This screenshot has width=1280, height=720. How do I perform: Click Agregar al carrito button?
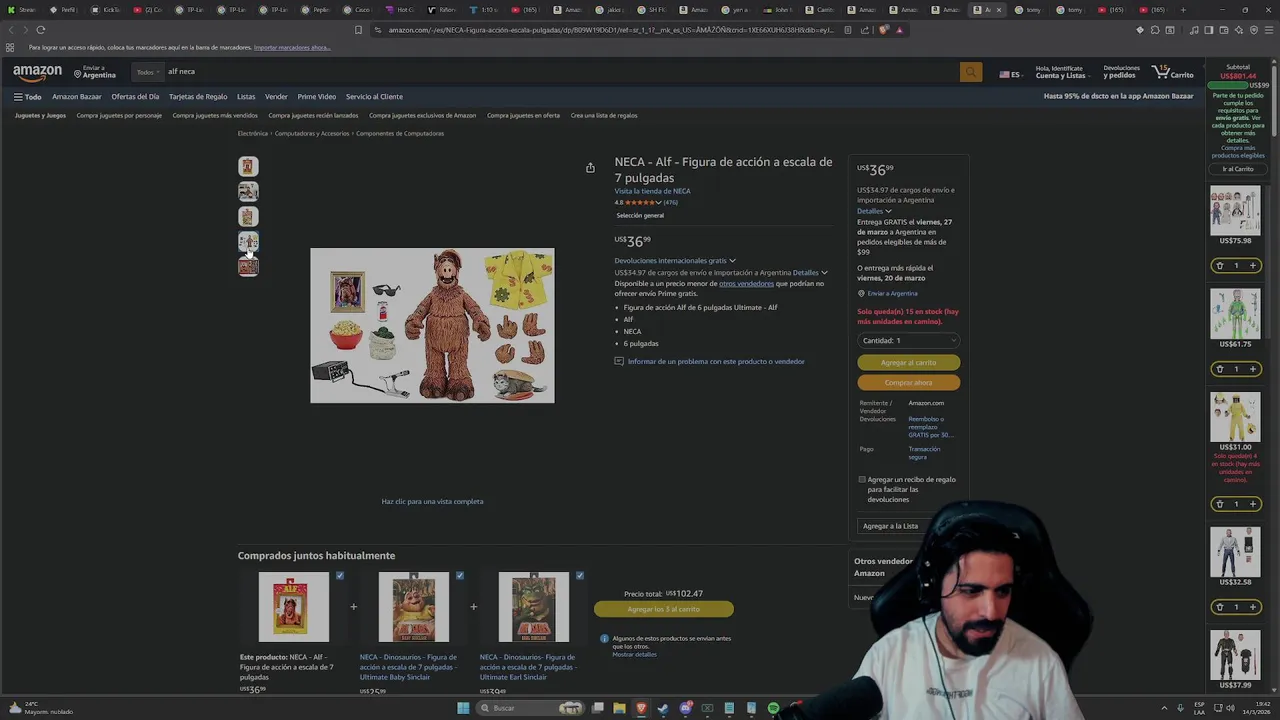coord(908,362)
